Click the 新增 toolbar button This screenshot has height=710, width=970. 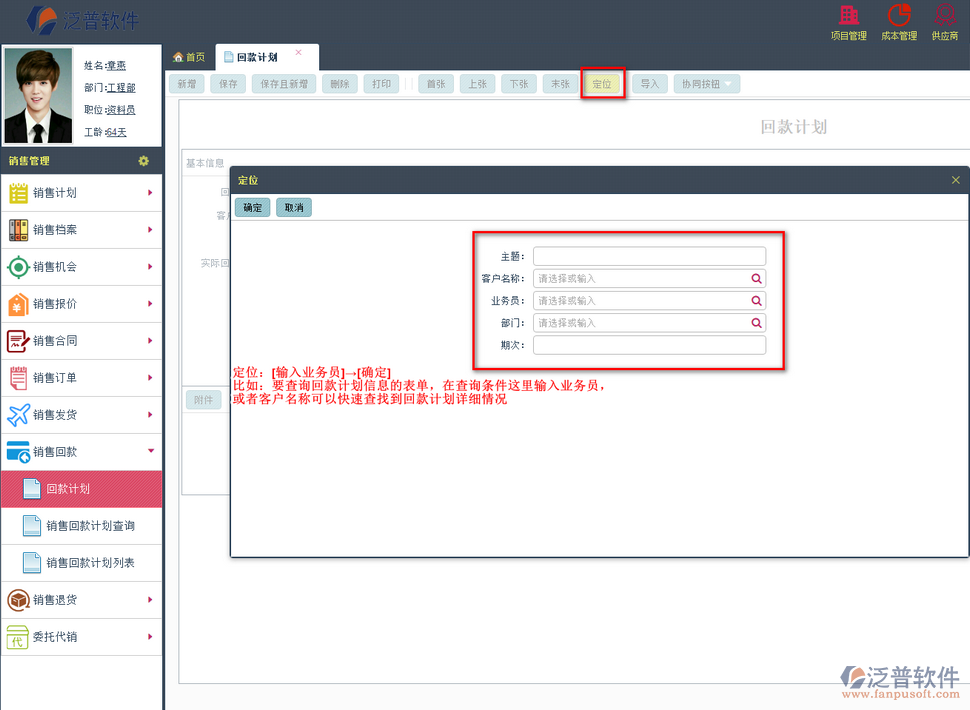[x=187, y=84]
